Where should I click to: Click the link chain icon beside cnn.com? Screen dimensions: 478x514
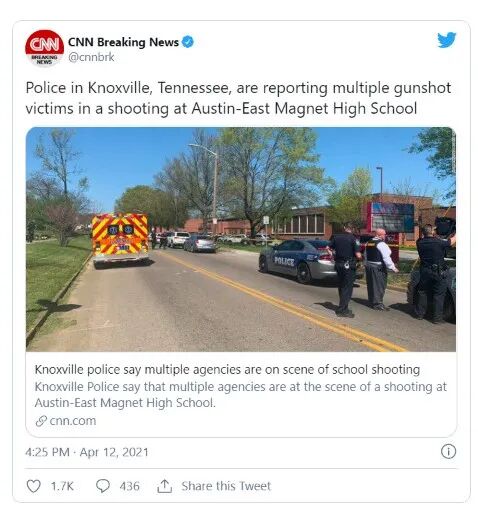(41, 421)
